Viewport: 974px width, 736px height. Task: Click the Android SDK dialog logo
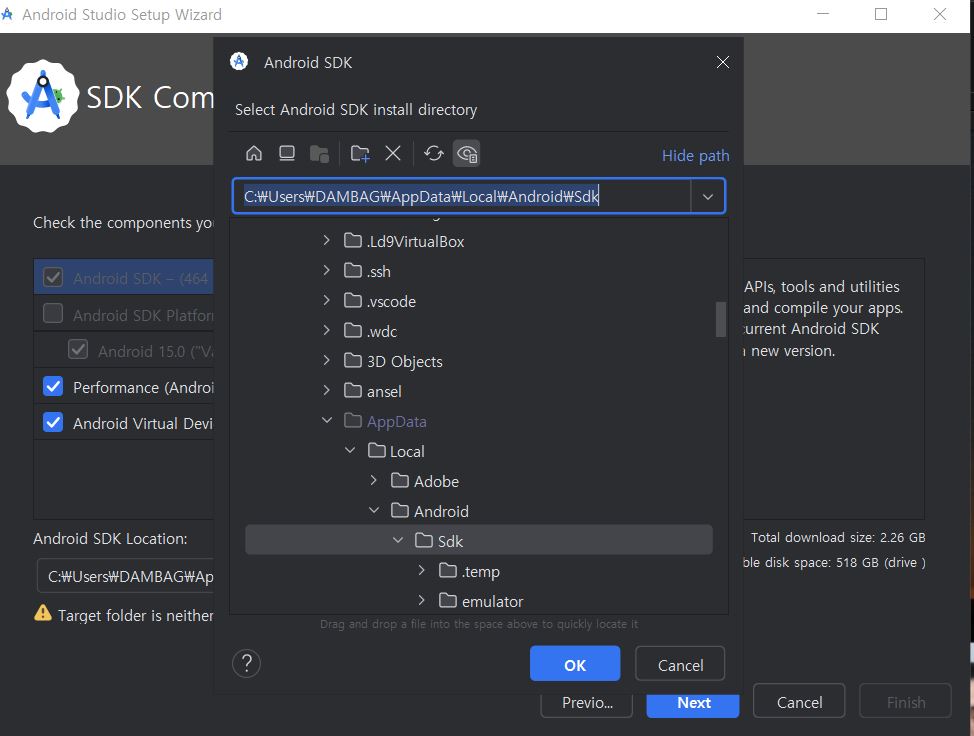point(239,61)
